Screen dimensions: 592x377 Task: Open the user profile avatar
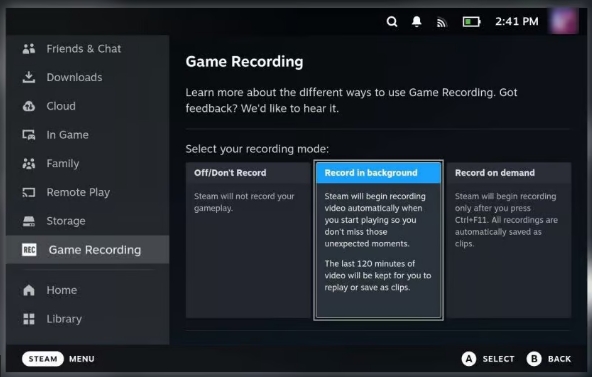tap(563, 21)
